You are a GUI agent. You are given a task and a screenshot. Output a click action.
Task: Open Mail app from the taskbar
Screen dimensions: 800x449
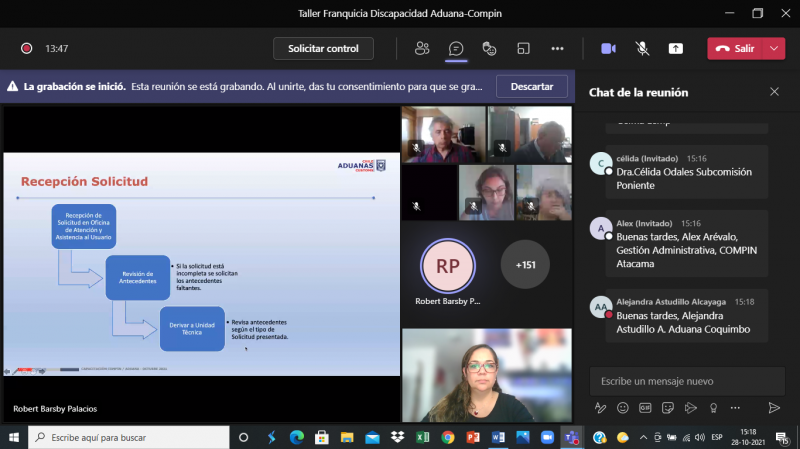pos(372,437)
